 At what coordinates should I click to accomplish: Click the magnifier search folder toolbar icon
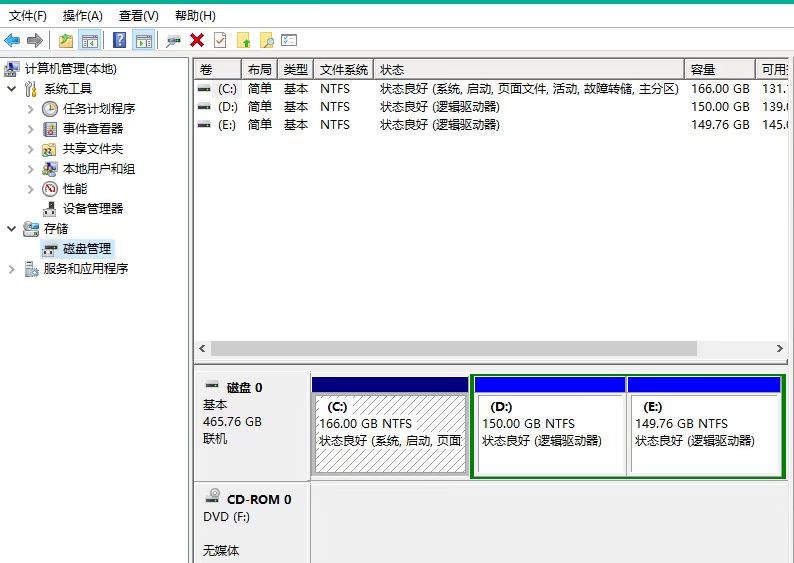coord(266,40)
